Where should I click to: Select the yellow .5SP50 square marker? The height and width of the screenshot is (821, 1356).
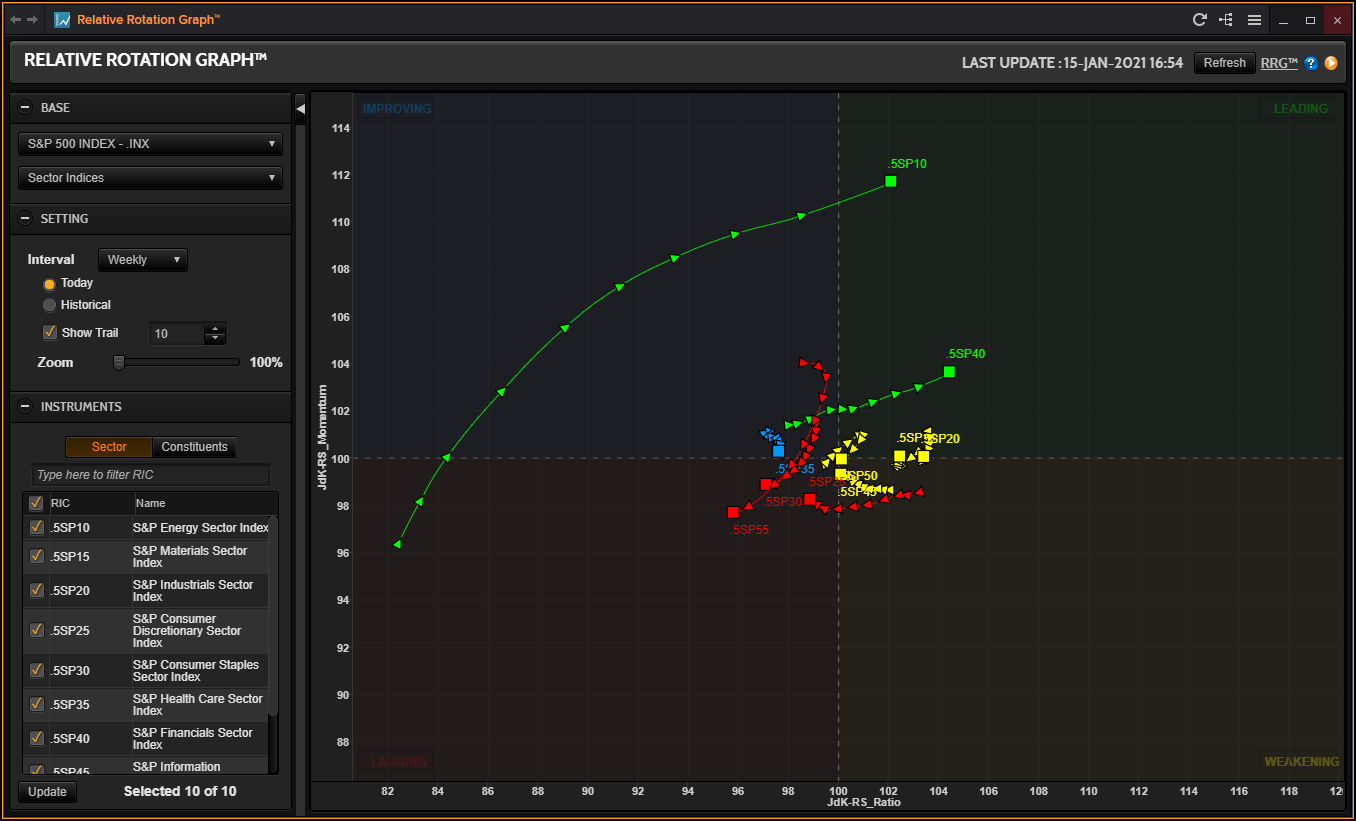(841, 460)
